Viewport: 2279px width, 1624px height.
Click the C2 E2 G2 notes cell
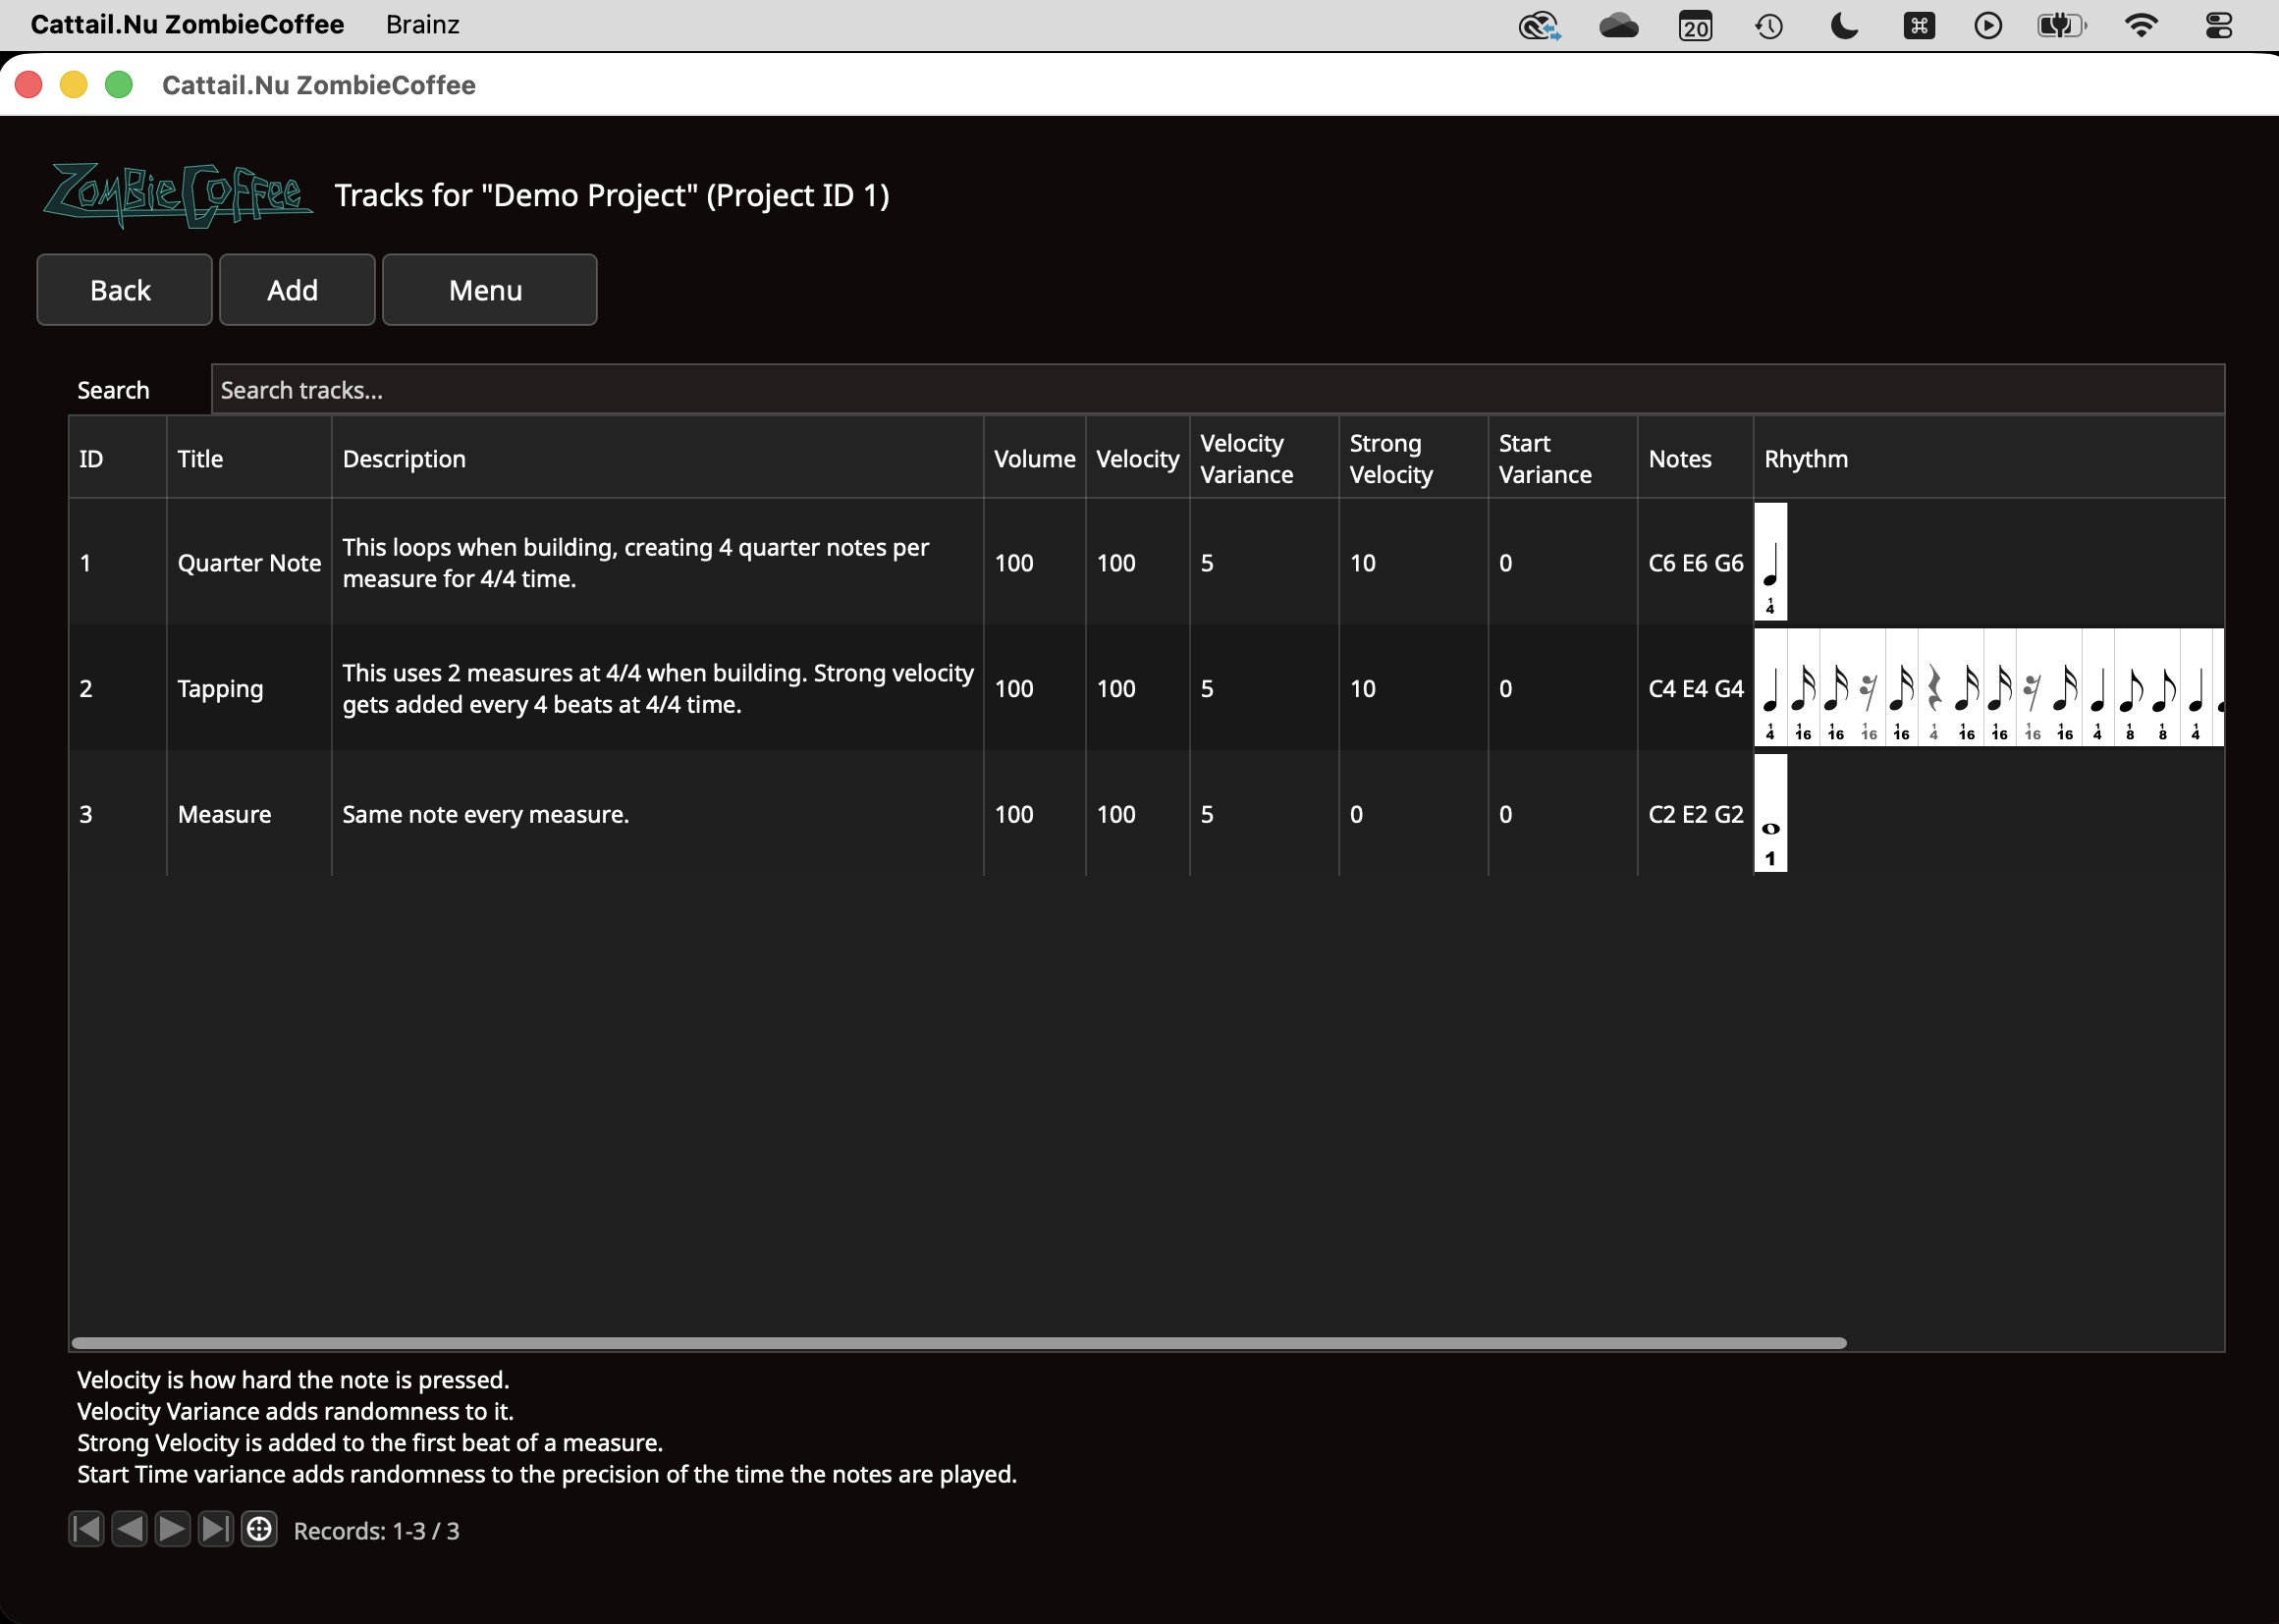pyautogui.click(x=1695, y=813)
